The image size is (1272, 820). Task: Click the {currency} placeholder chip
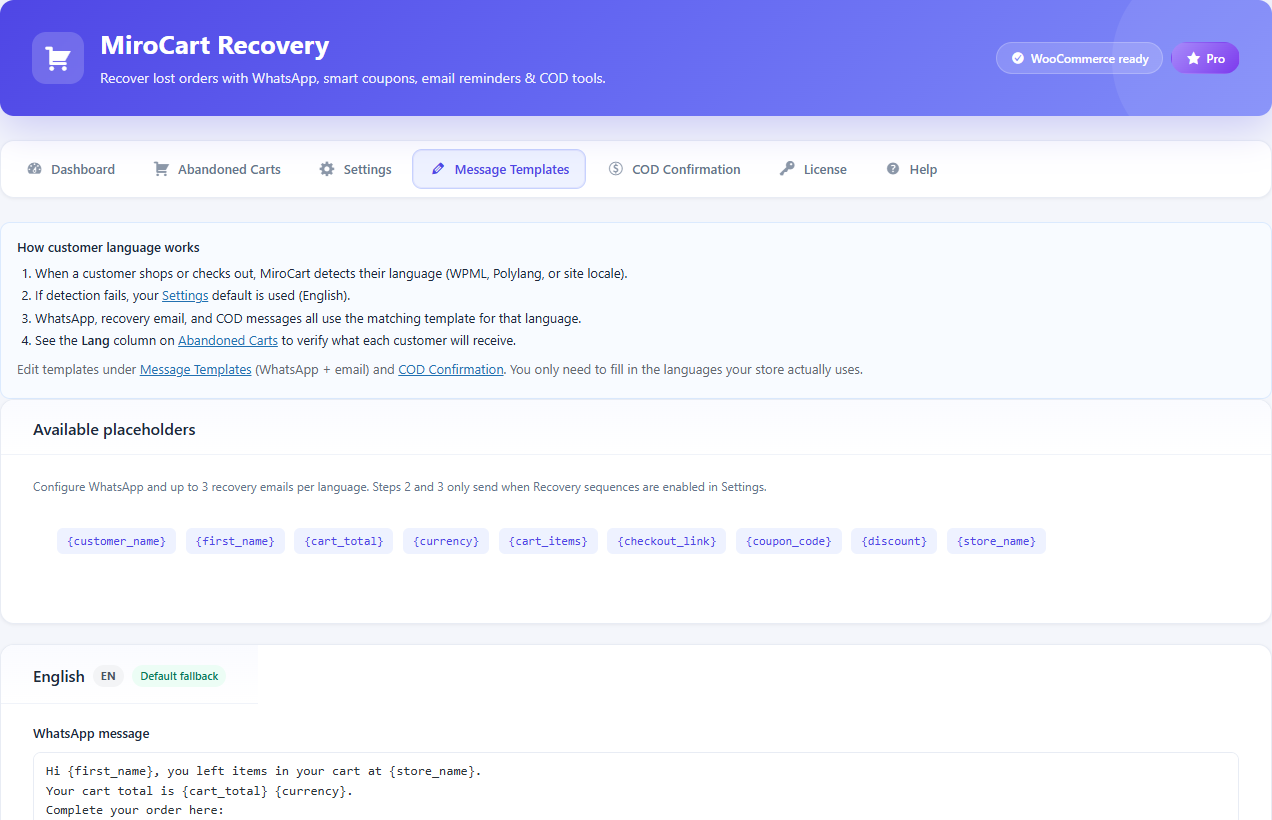click(446, 541)
